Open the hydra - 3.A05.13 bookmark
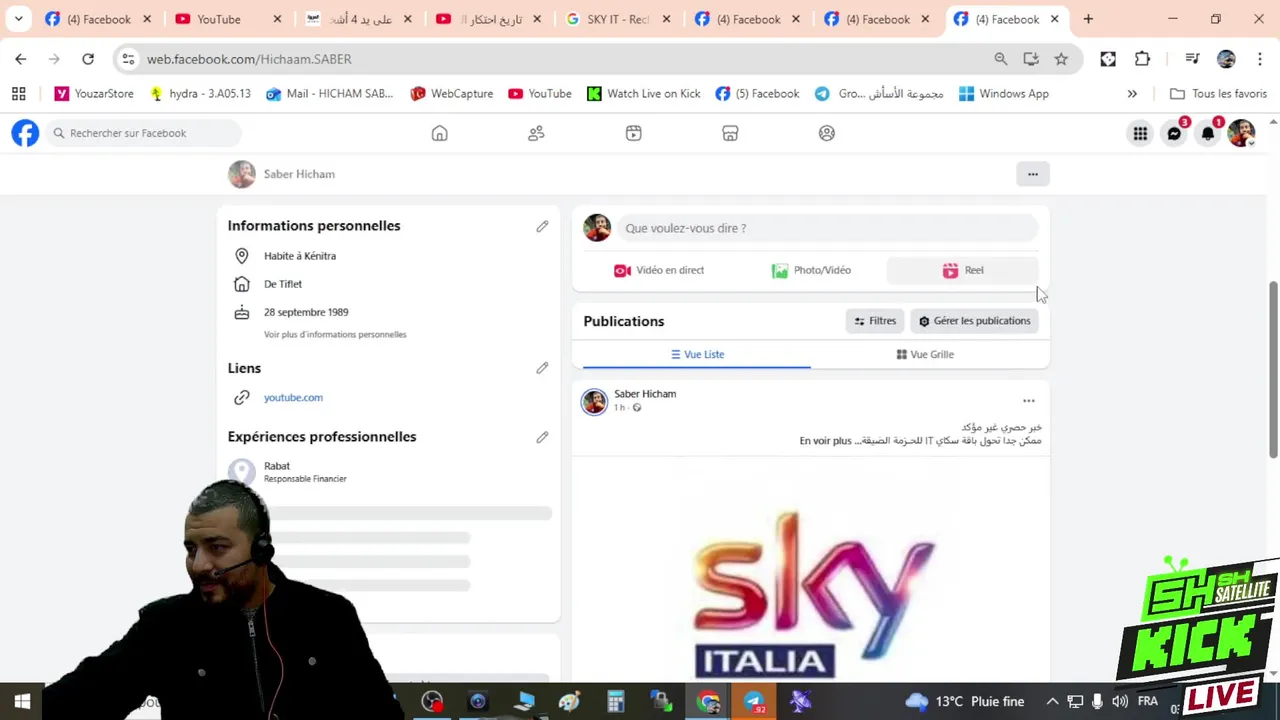Image resolution: width=1280 pixels, height=720 pixels. coord(199,94)
